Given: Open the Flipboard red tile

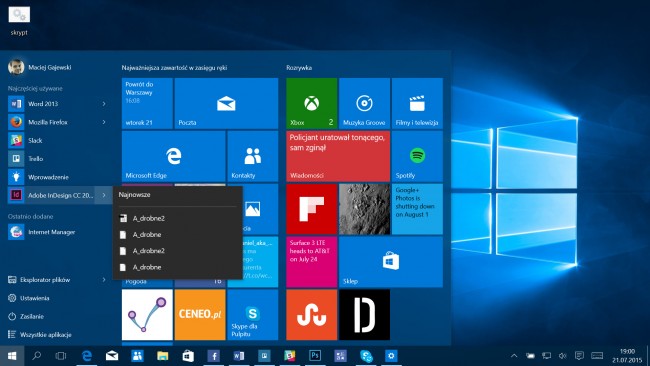Looking at the screenshot, I should (x=311, y=209).
